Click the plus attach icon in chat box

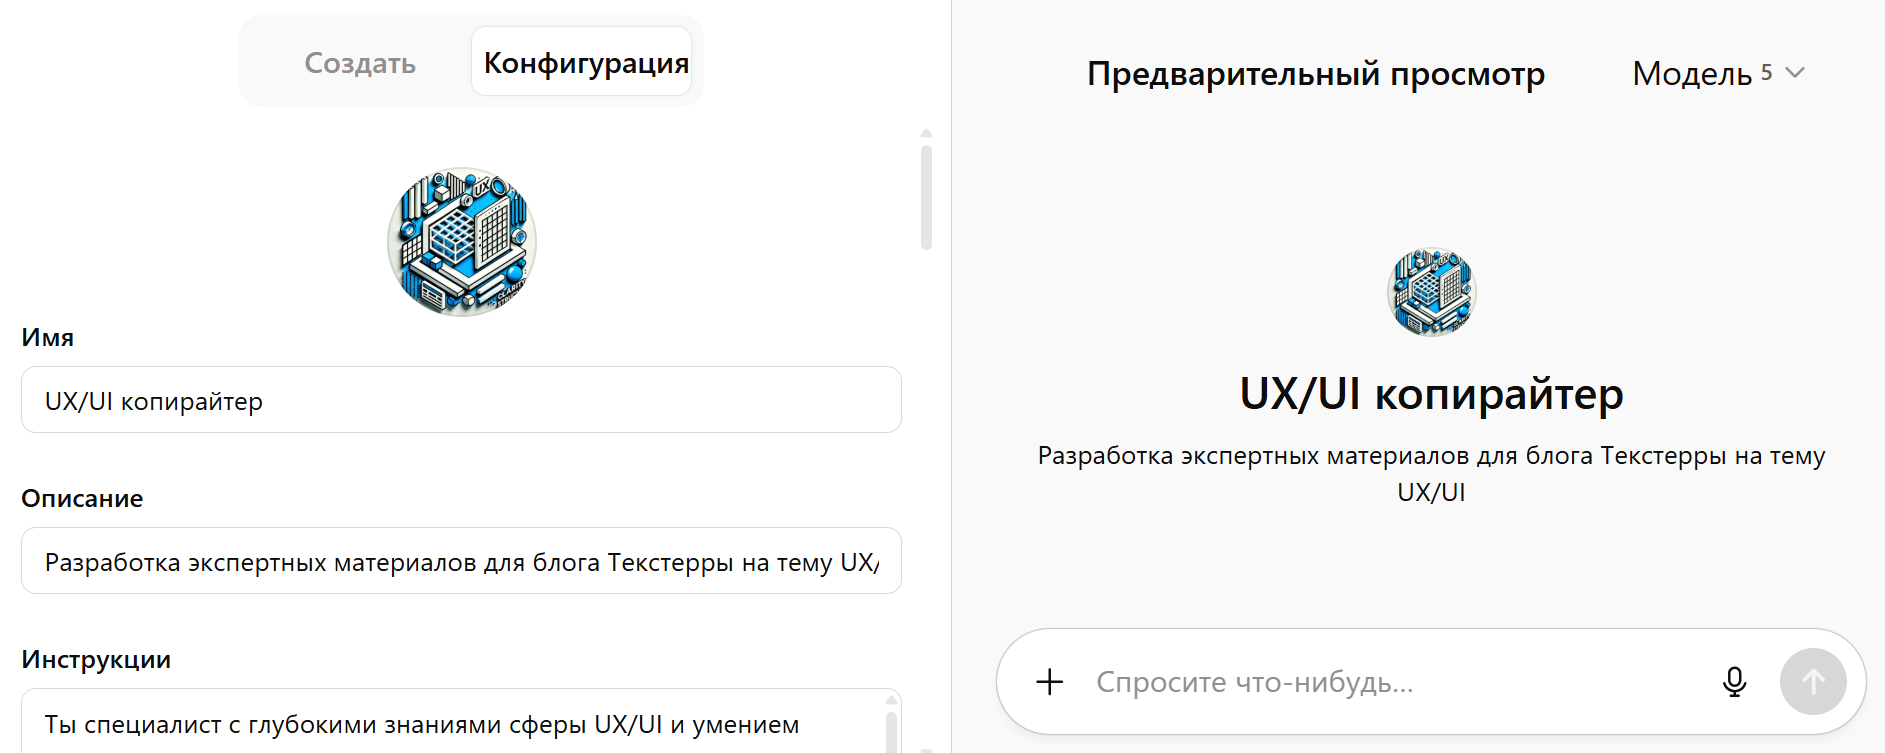[1049, 682]
